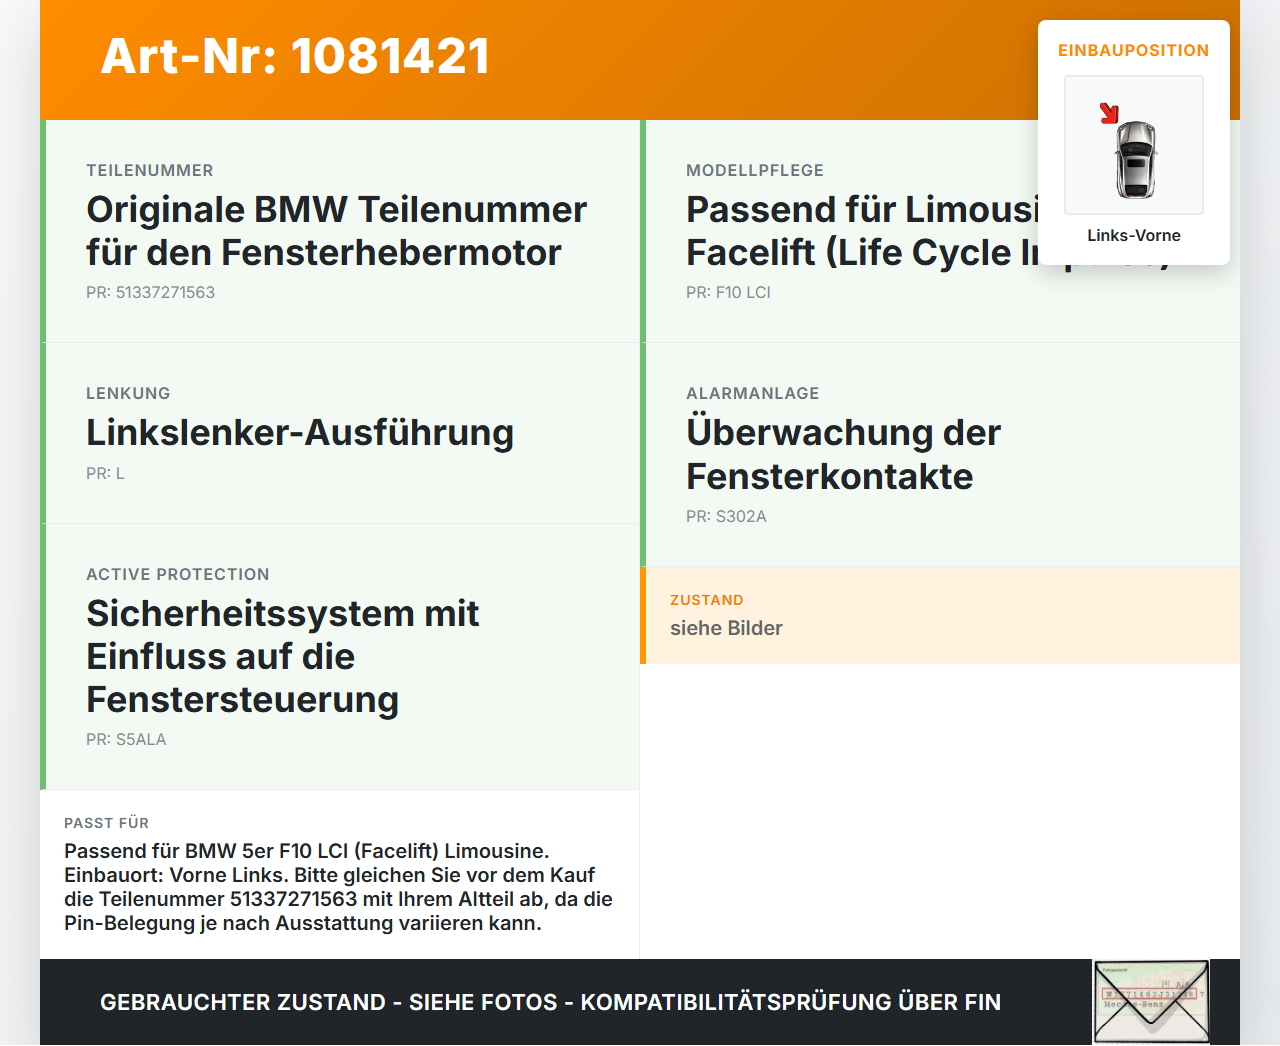Click the Linkslenker-Ausführung heading
This screenshot has width=1280, height=1046.
point(300,433)
